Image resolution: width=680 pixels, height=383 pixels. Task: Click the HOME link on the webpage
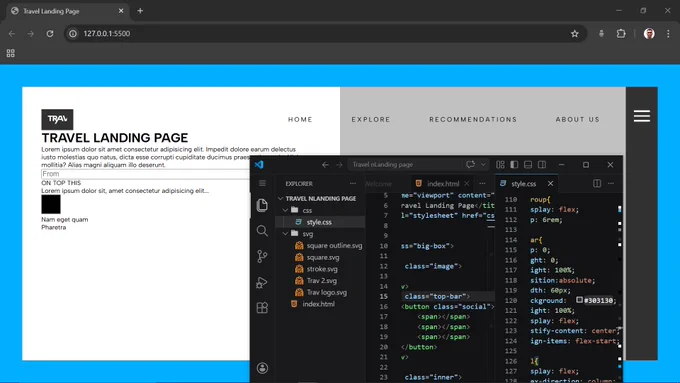click(x=300, y=119)
